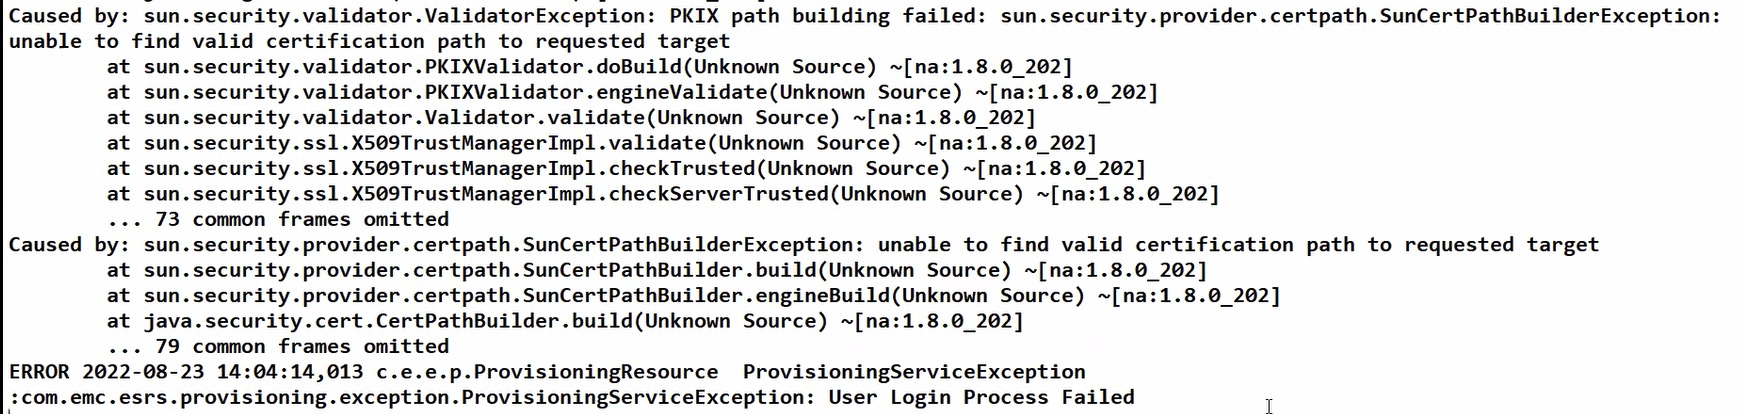Screen dimensions: 1744x414
Task: Click the '73 common frames omitted' line
Action: point(301,220)
